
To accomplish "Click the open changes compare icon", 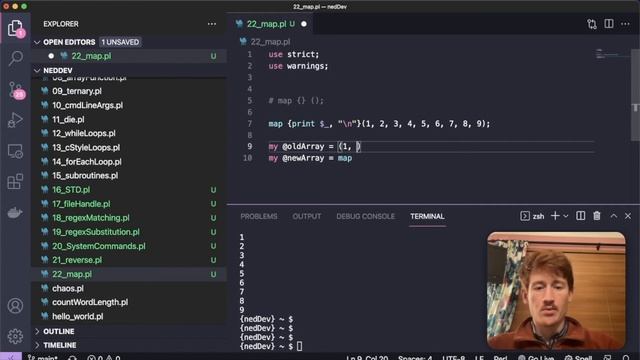I will click(592, 24).
